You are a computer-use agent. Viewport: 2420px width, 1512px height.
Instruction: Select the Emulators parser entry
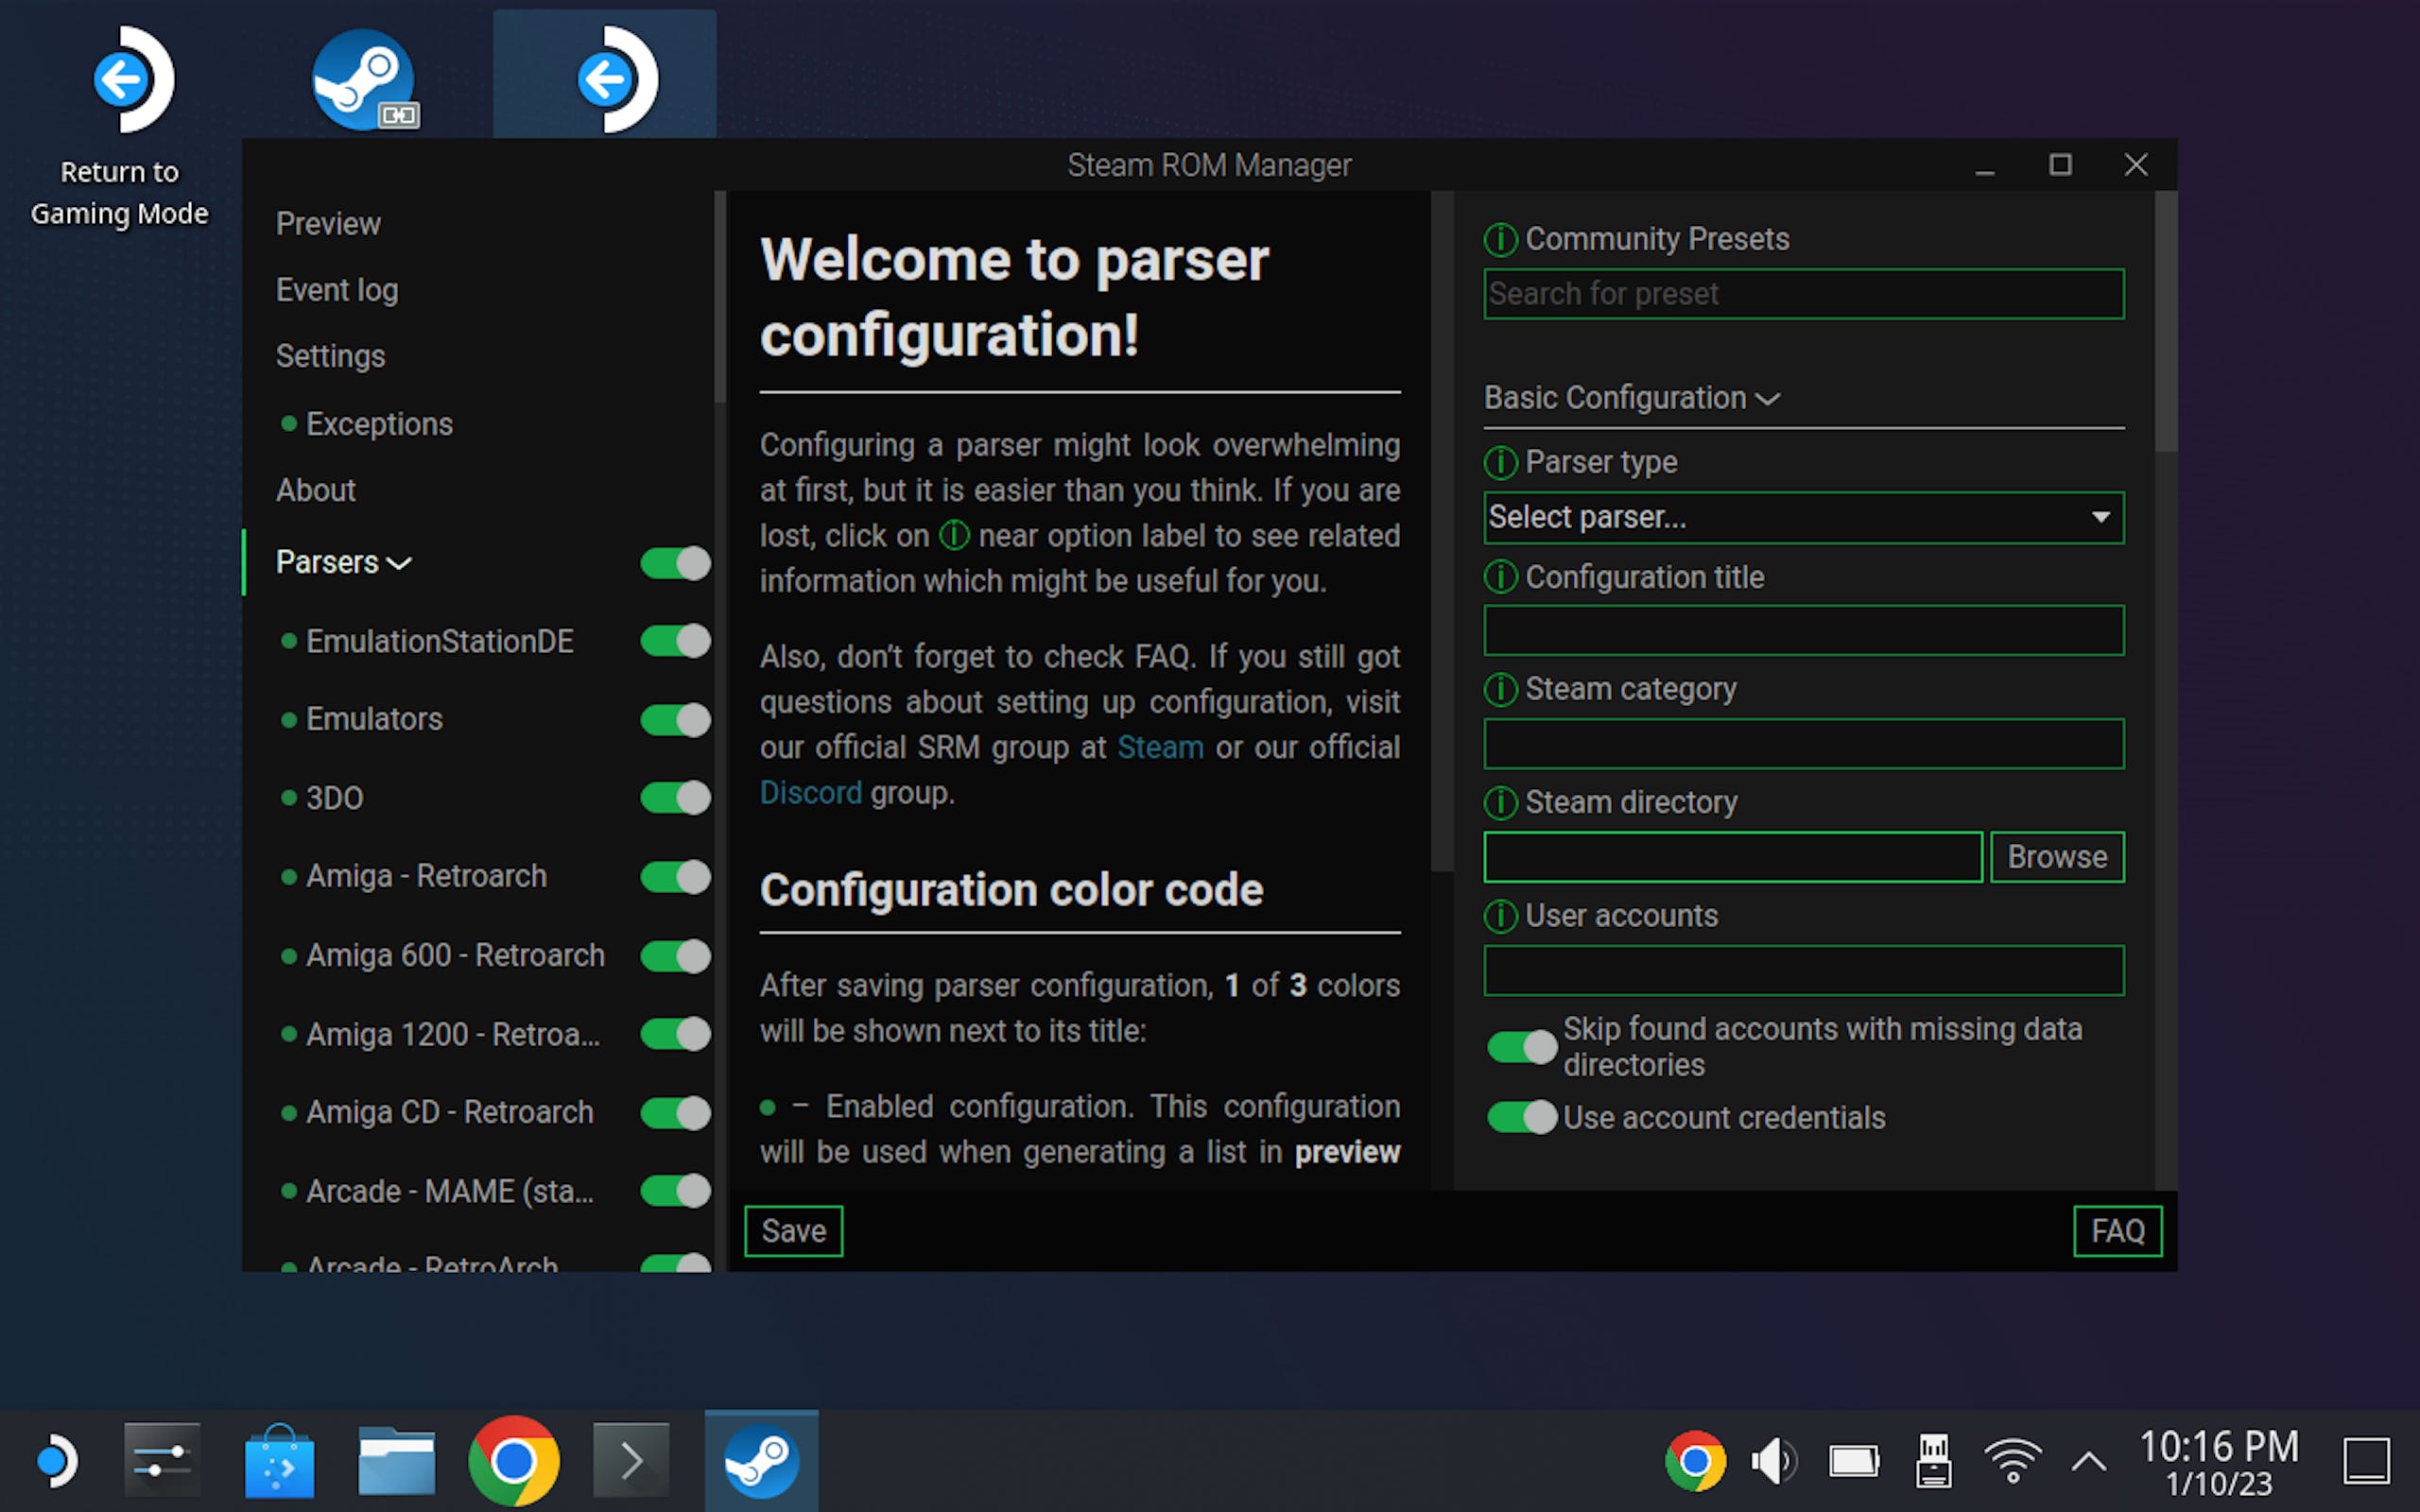374,719
